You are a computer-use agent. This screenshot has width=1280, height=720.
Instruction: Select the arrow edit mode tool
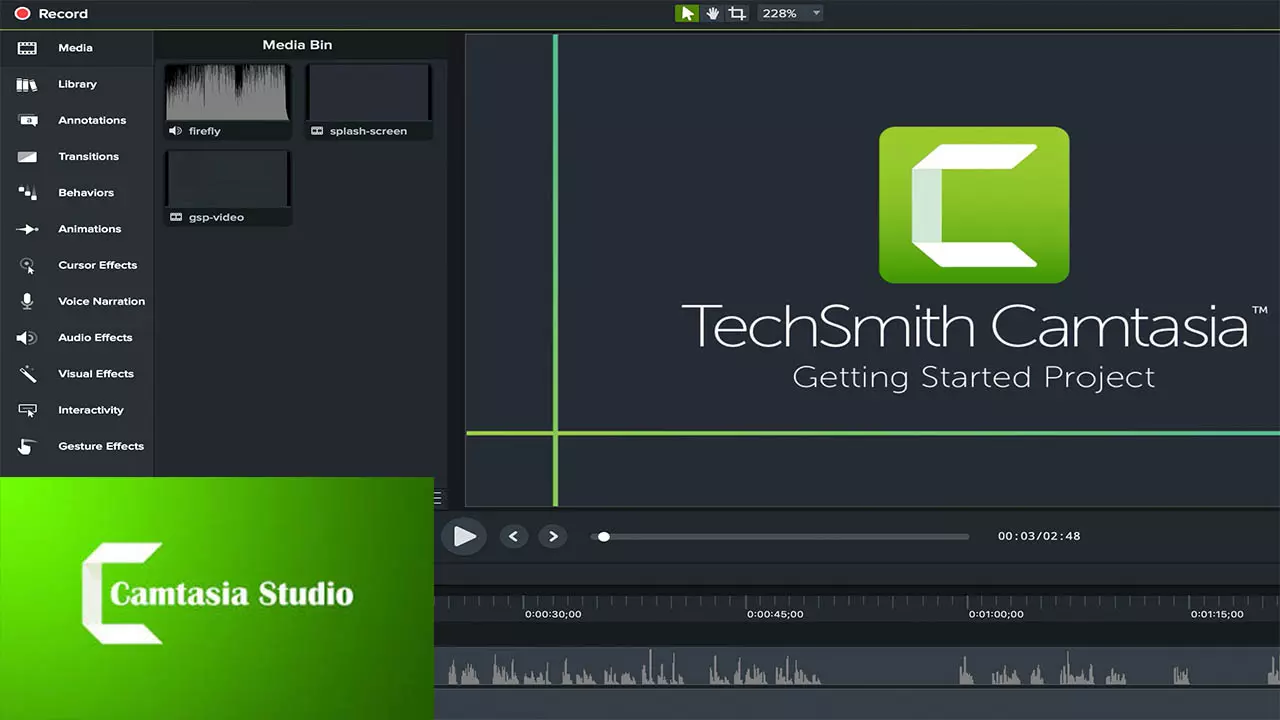[x=686, y=13]
